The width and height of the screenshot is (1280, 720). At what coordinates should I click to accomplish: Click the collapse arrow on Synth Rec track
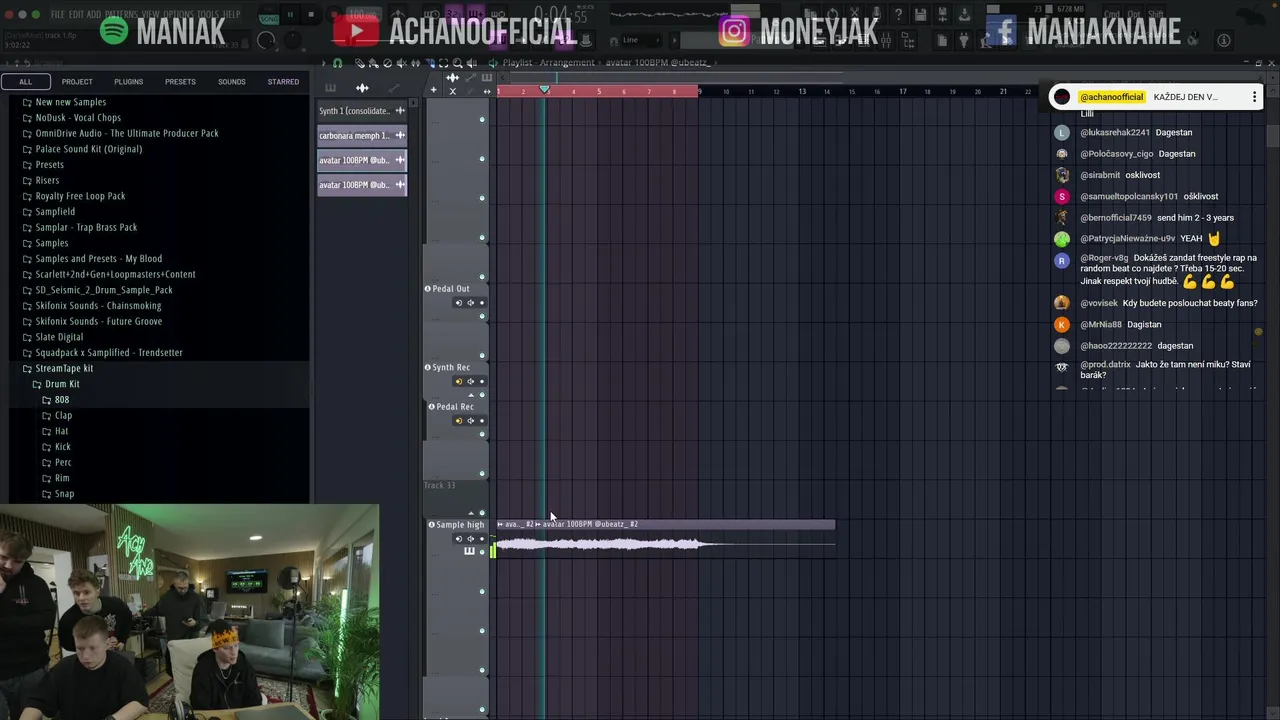click(x=471, y=395)
